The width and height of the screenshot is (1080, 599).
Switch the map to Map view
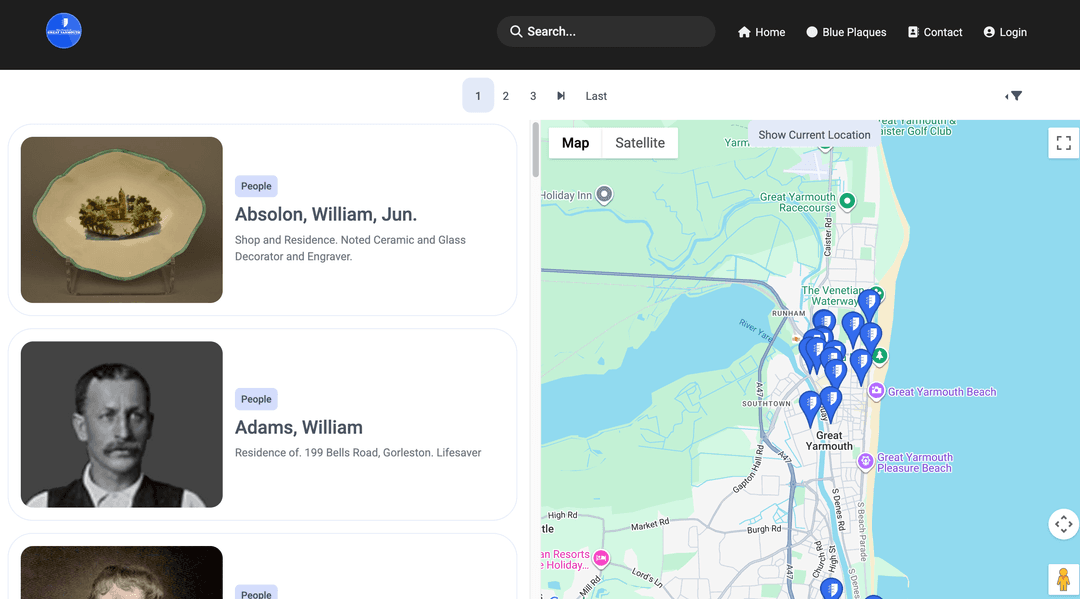point(575,143)
